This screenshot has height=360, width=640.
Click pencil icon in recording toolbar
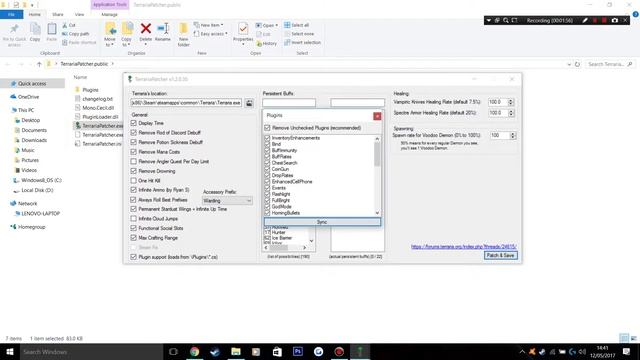(x=585, y=20)
